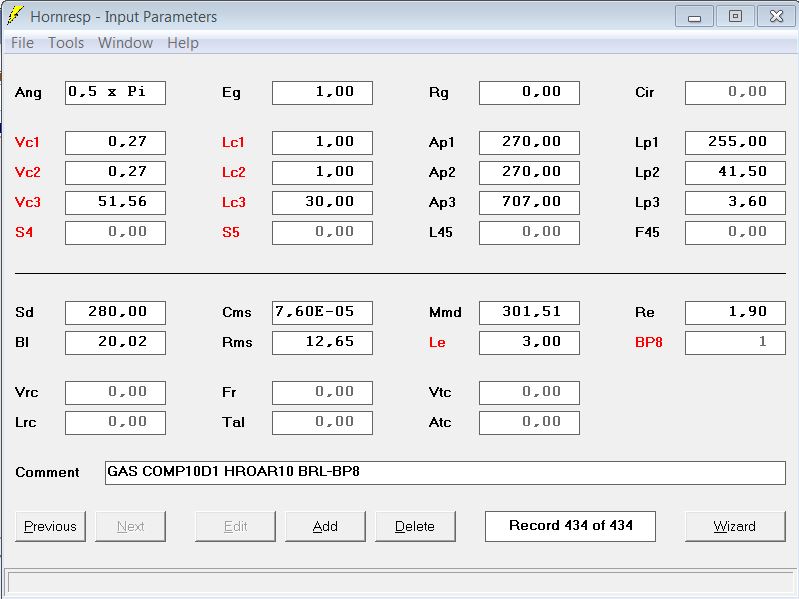The image size is (799, 599).
Task: Select the Lp1 field showing 255,00
Action: [735, 143]
